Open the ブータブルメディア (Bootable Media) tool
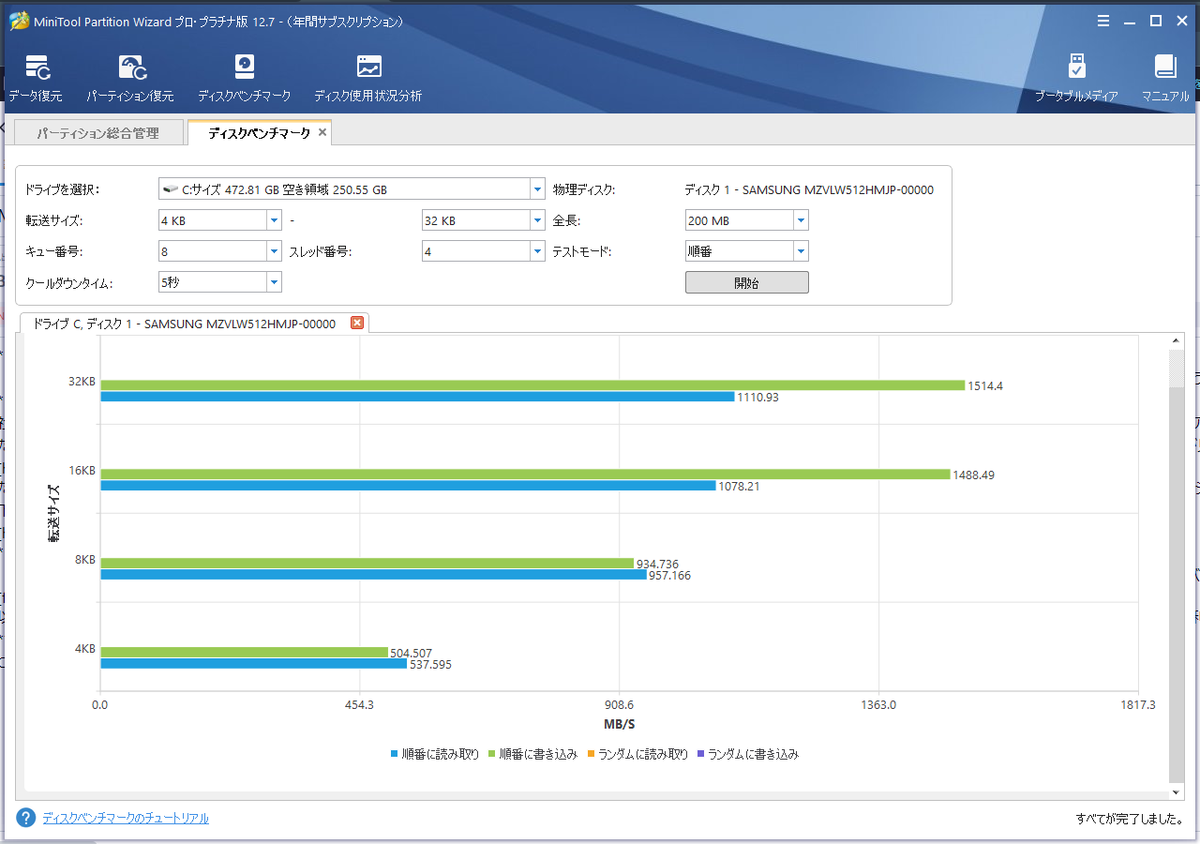Screen dimensions: 1200x844 [1076, 79]
